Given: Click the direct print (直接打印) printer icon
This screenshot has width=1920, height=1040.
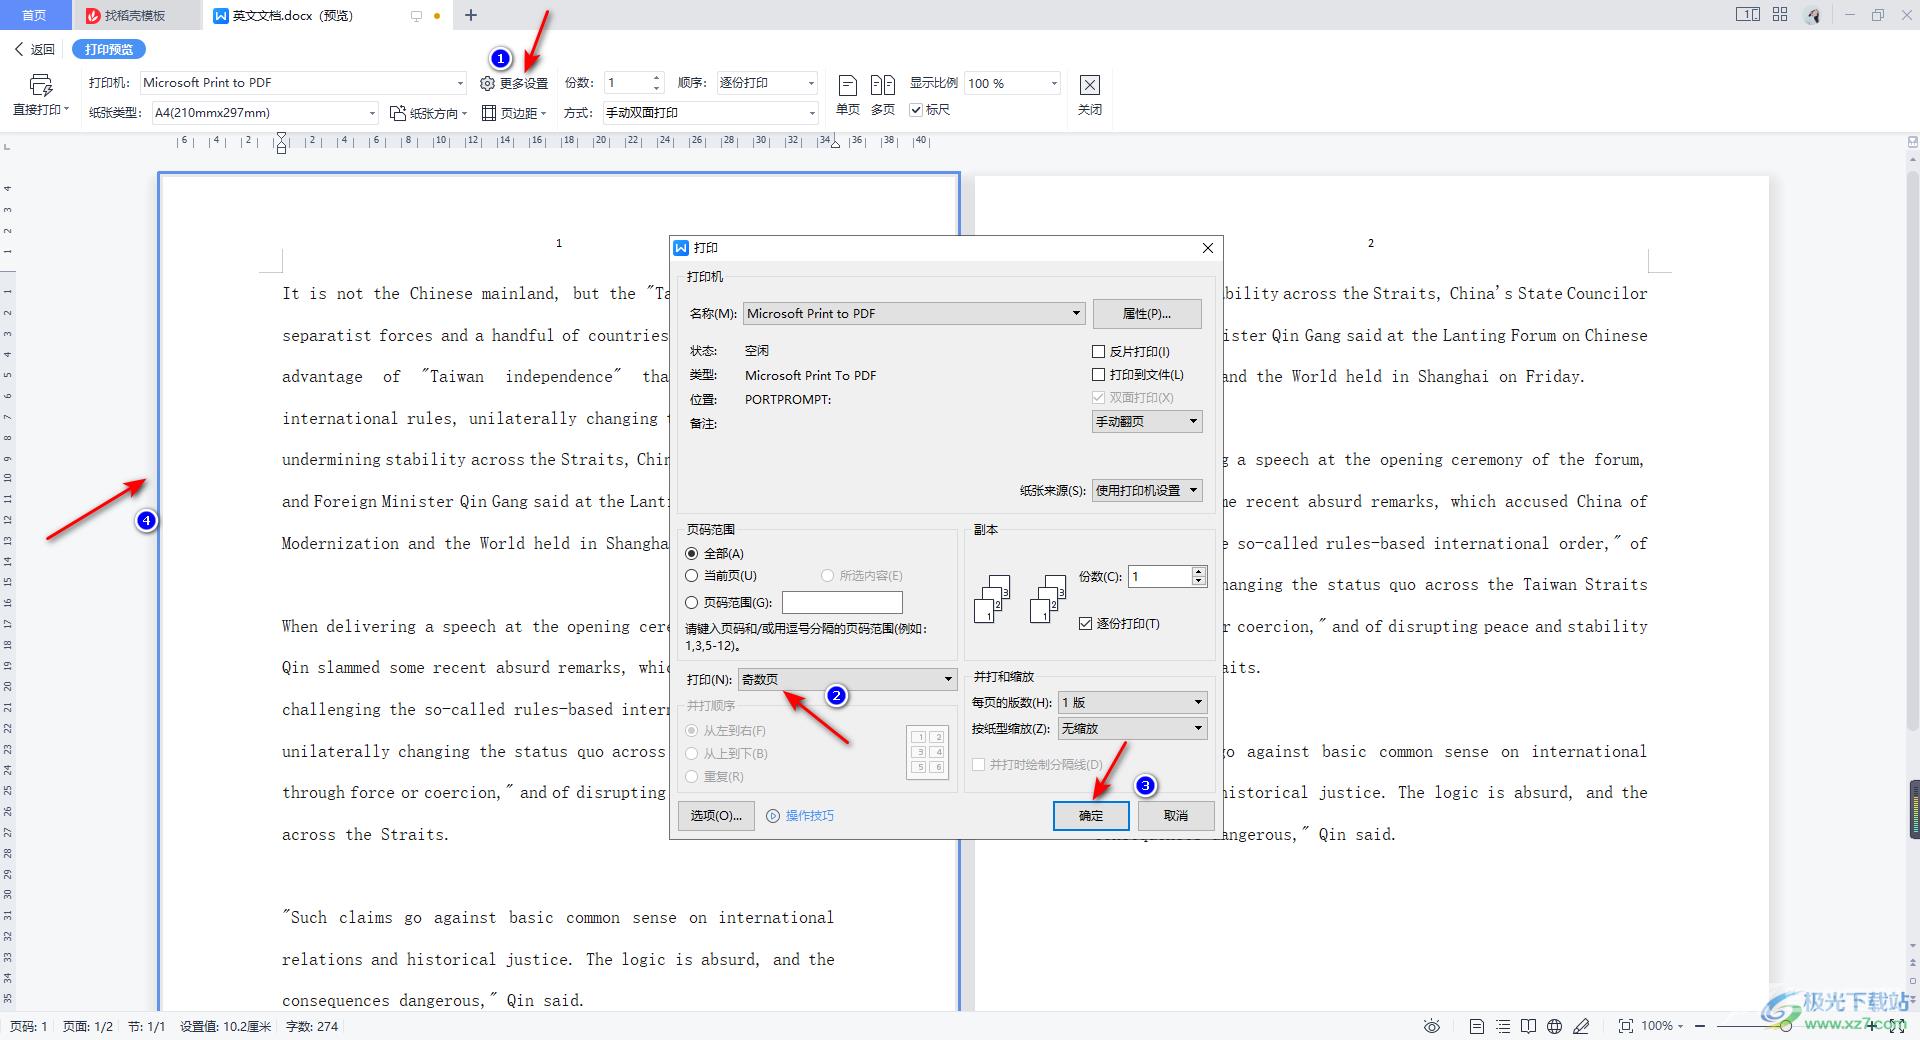Looking at the screenshot, I should (x=40, y=84).
